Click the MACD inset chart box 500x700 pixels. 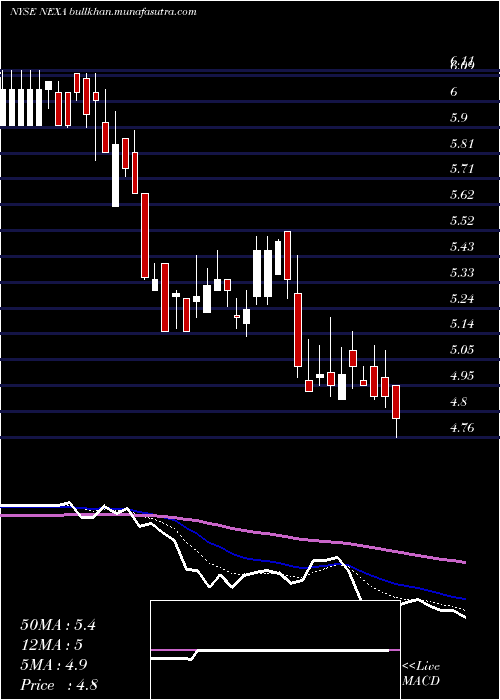pyautogui.click(x=275, y=650)
